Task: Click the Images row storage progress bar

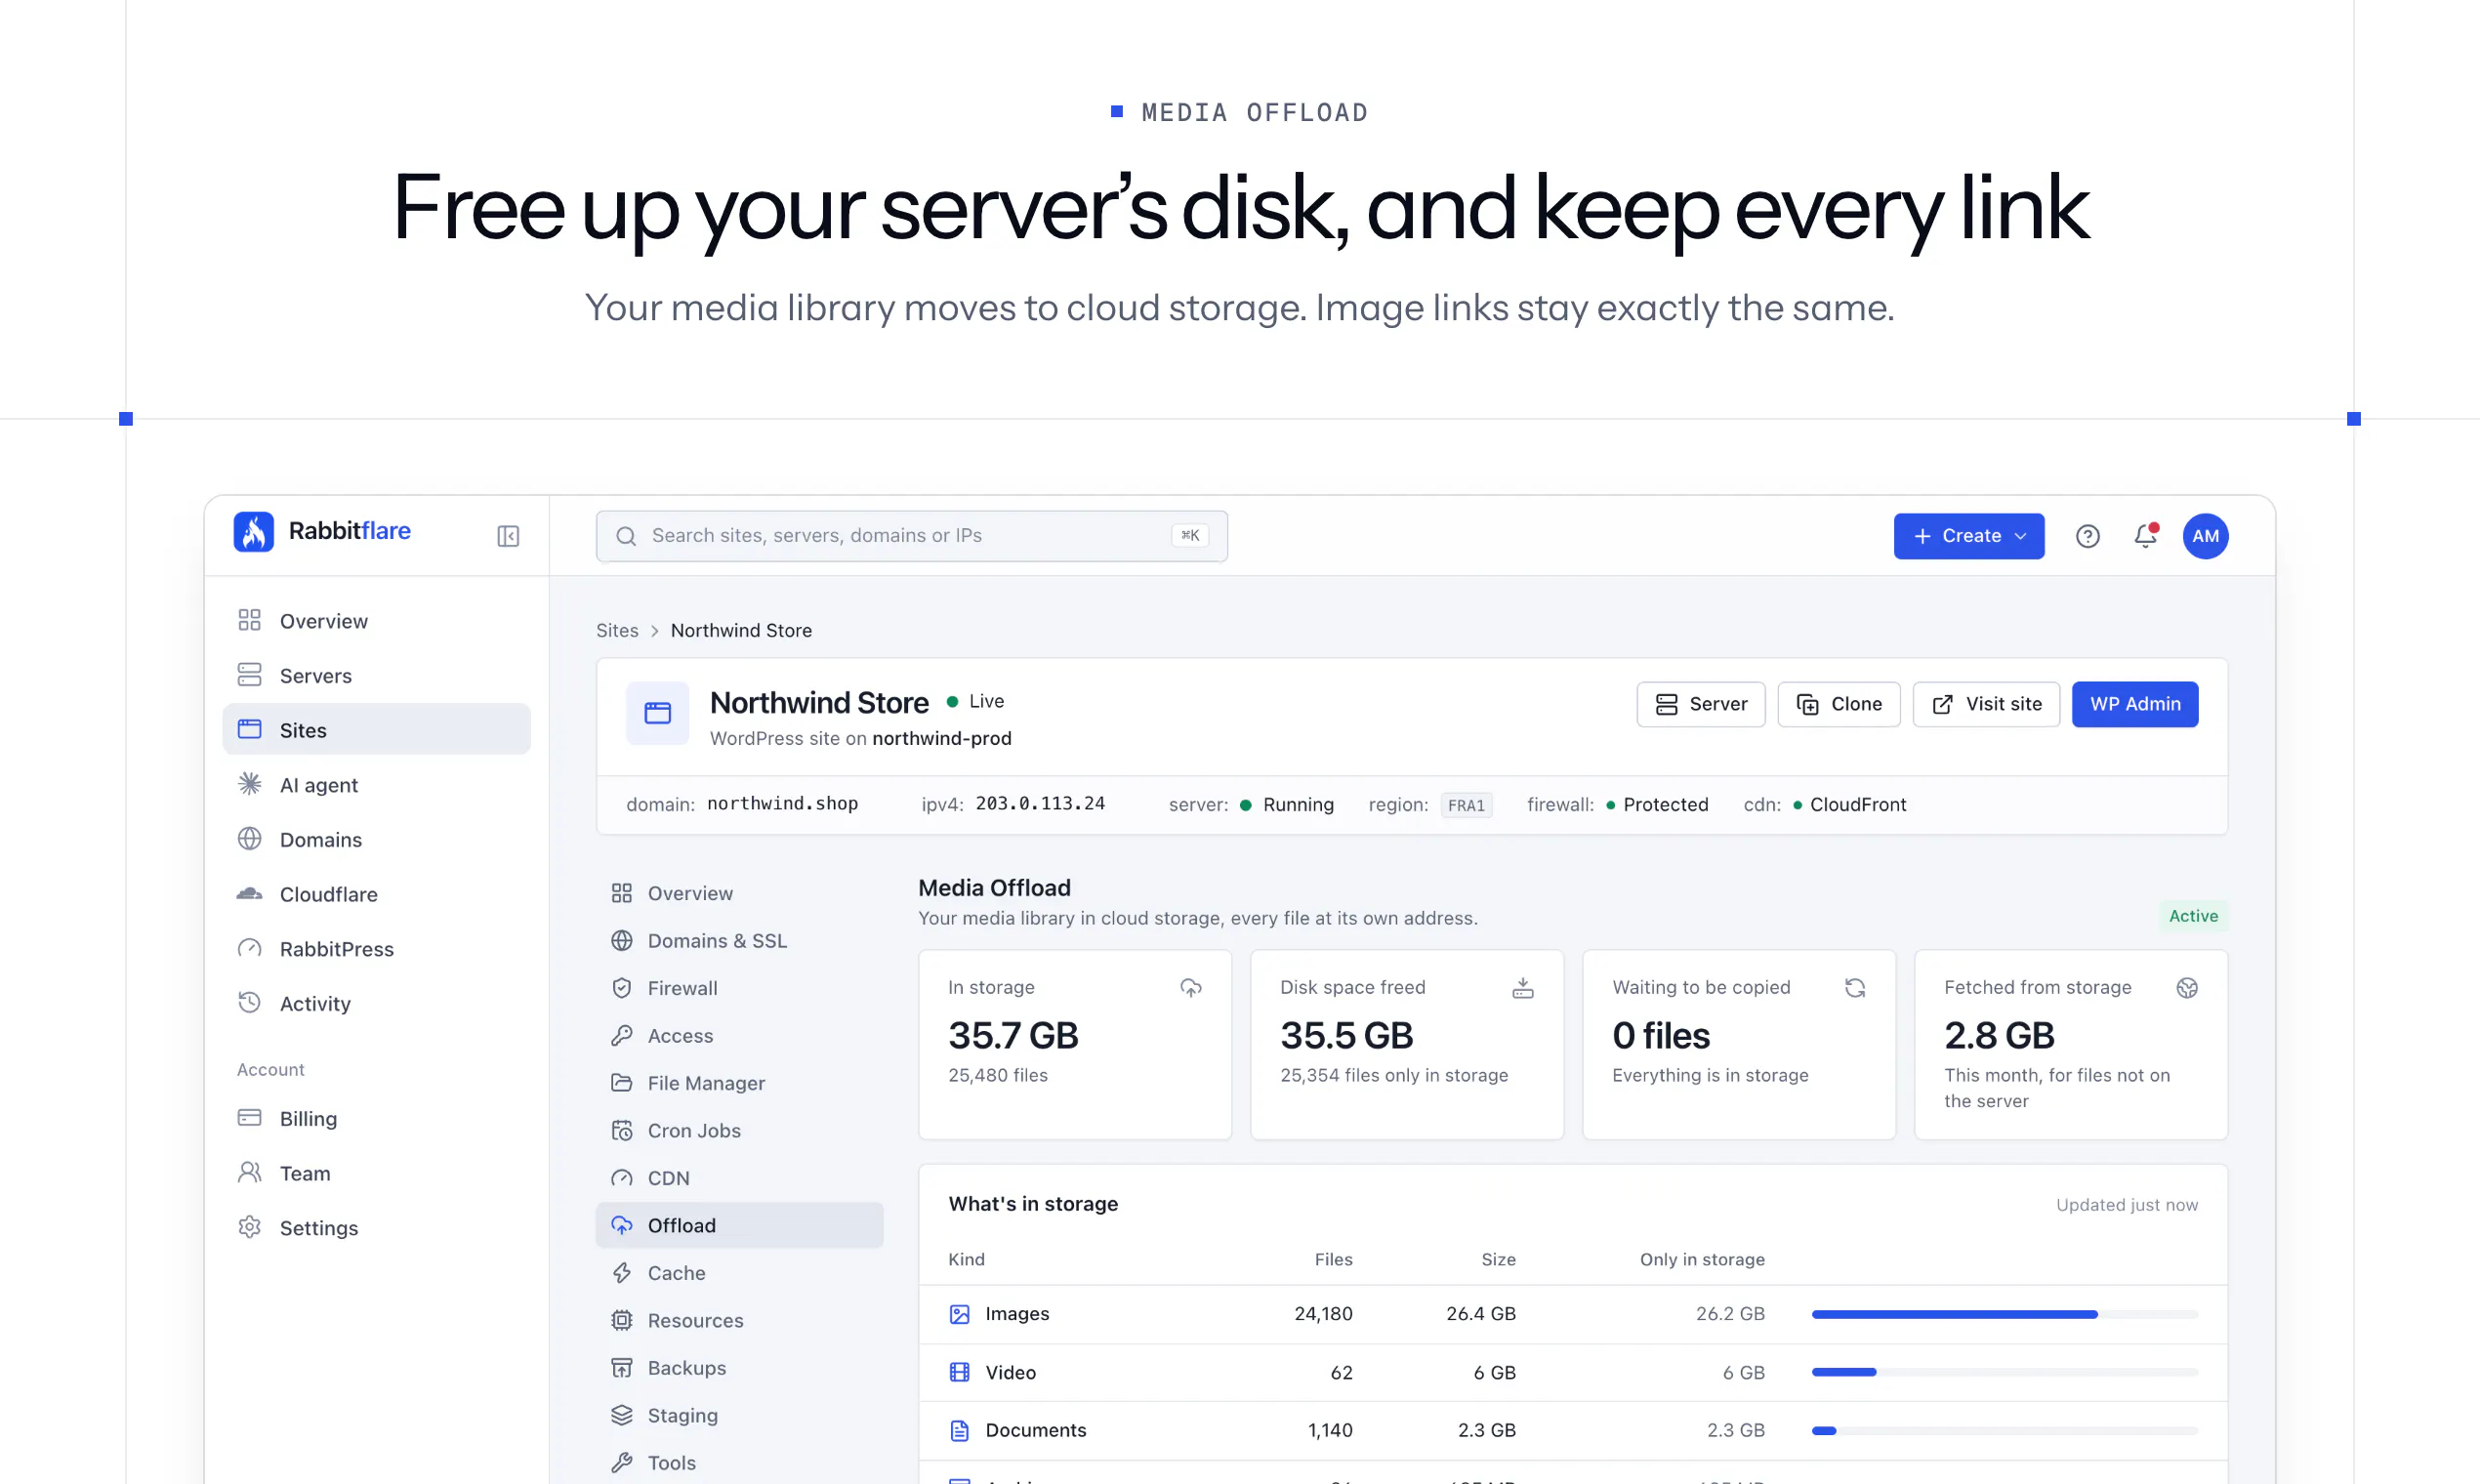Action: pos(2004,1314)
